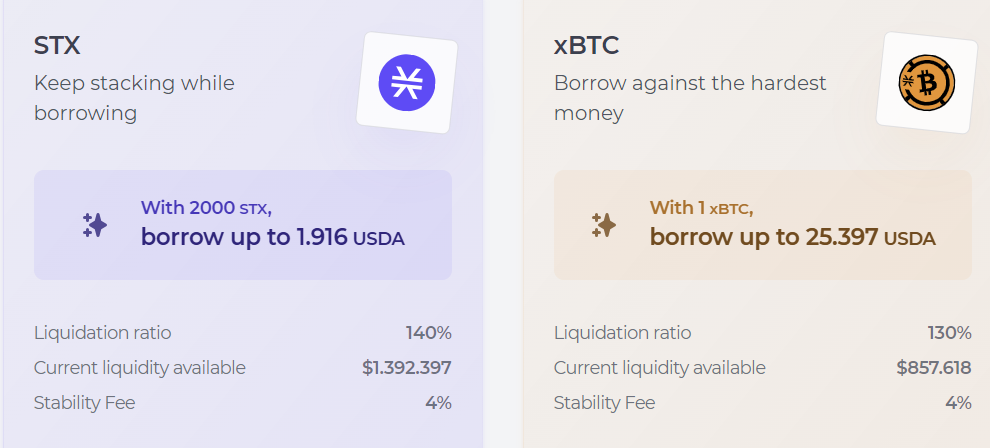Click 'Borrow against the hardest money' subtitle
Screen dimensions: 990x448
coord(690,97)
